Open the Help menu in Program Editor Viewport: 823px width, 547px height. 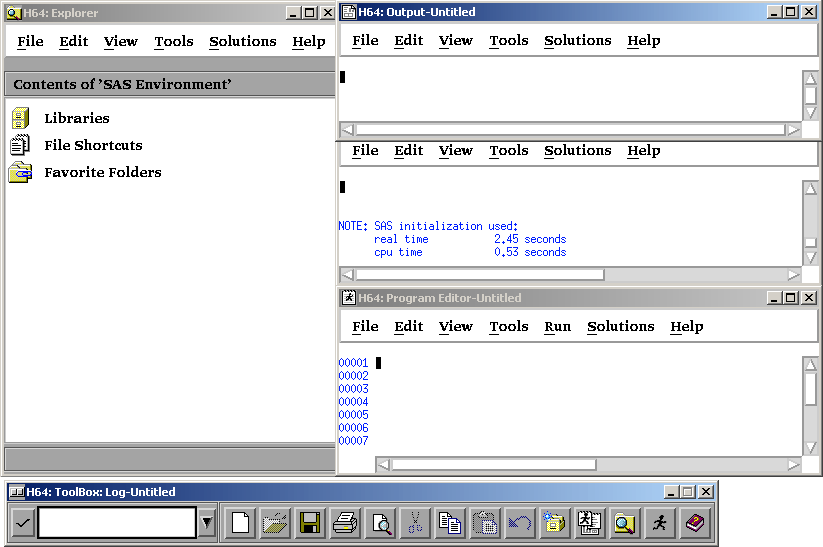click(x=687, y=327)
